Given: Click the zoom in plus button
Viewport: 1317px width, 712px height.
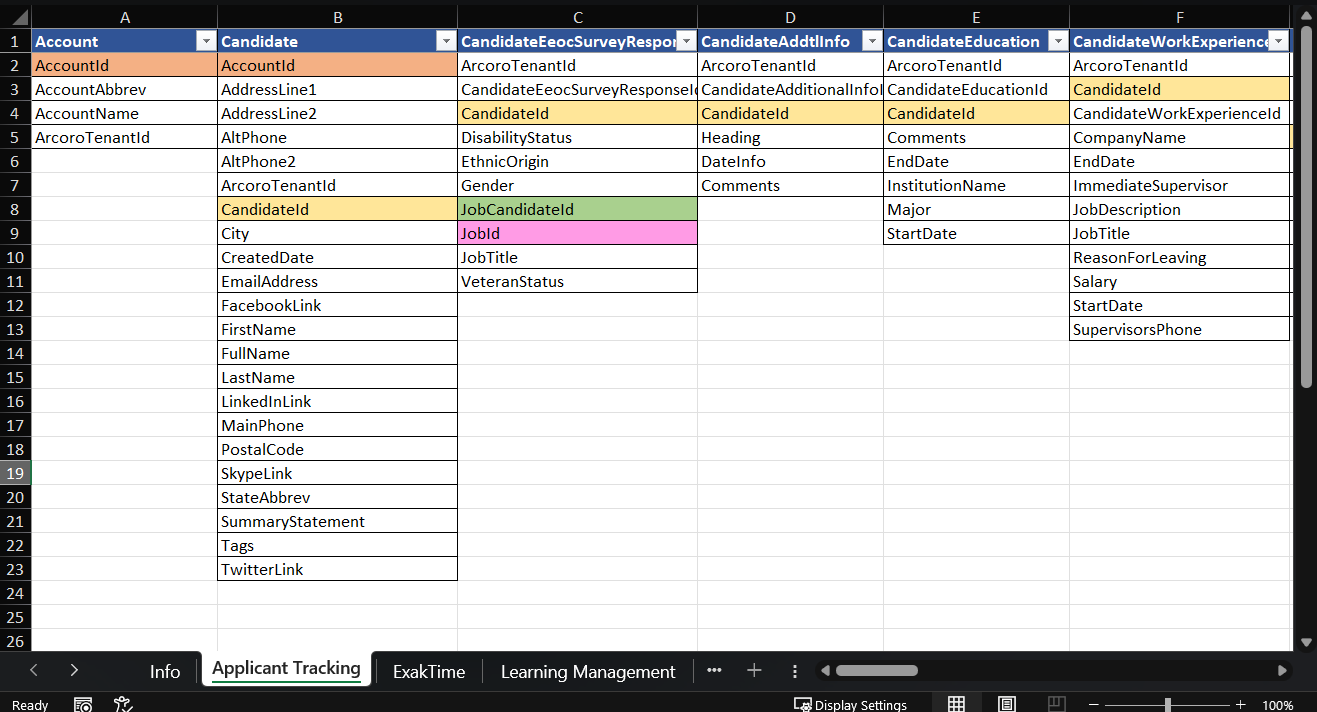Looking at the screenshot, I should (1240, 704).
